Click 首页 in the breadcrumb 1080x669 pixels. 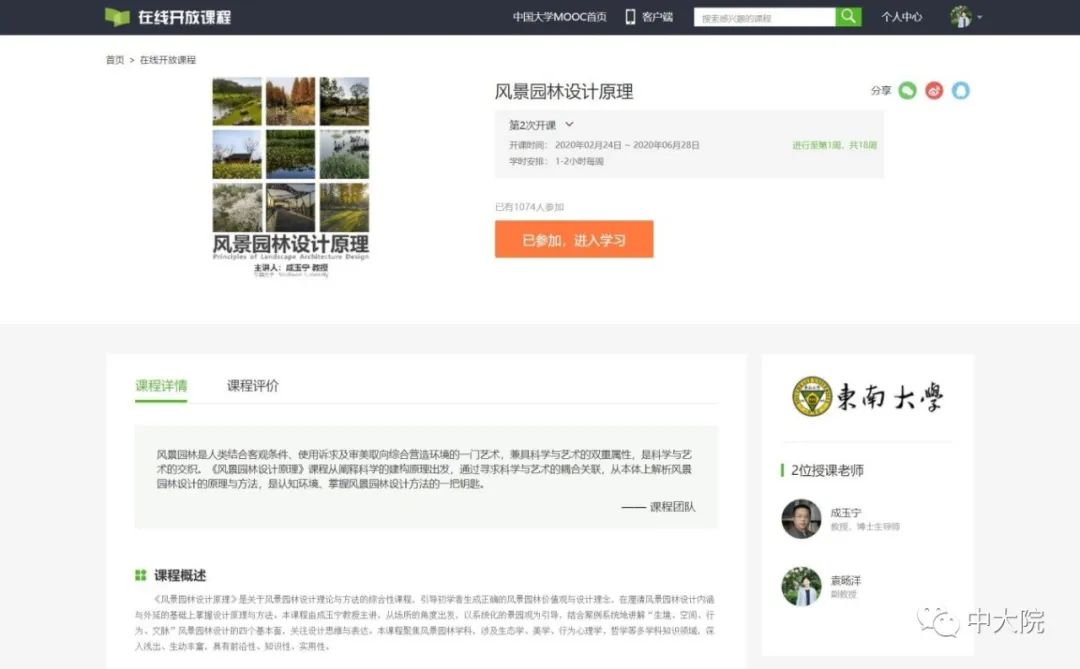point(115,60)
